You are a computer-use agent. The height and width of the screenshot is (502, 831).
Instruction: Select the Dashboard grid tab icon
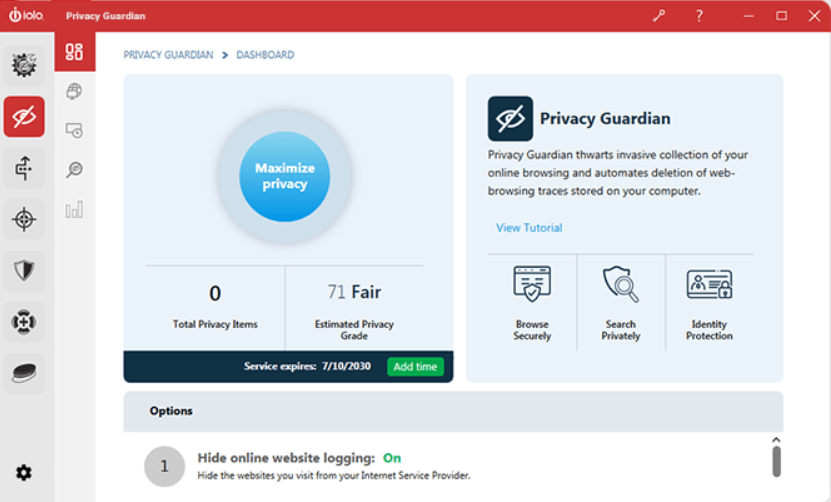click(x=75, y=51)
